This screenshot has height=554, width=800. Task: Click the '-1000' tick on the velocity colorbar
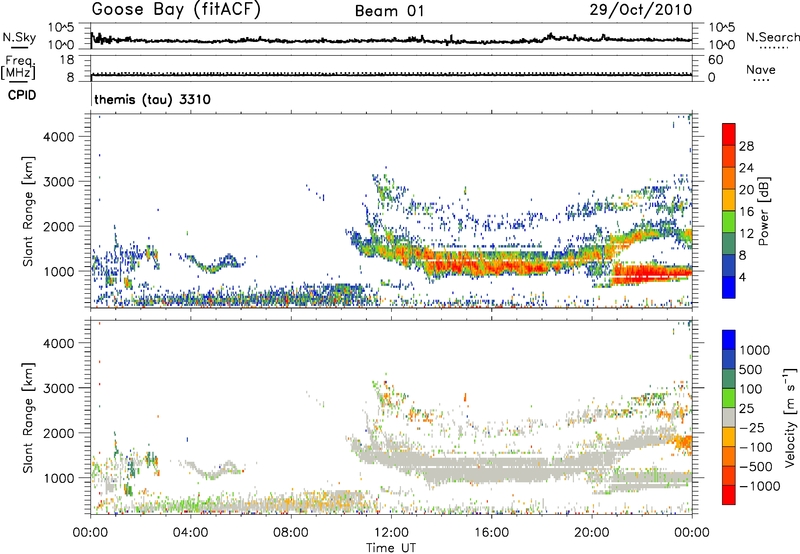click(x=759, y=486)
